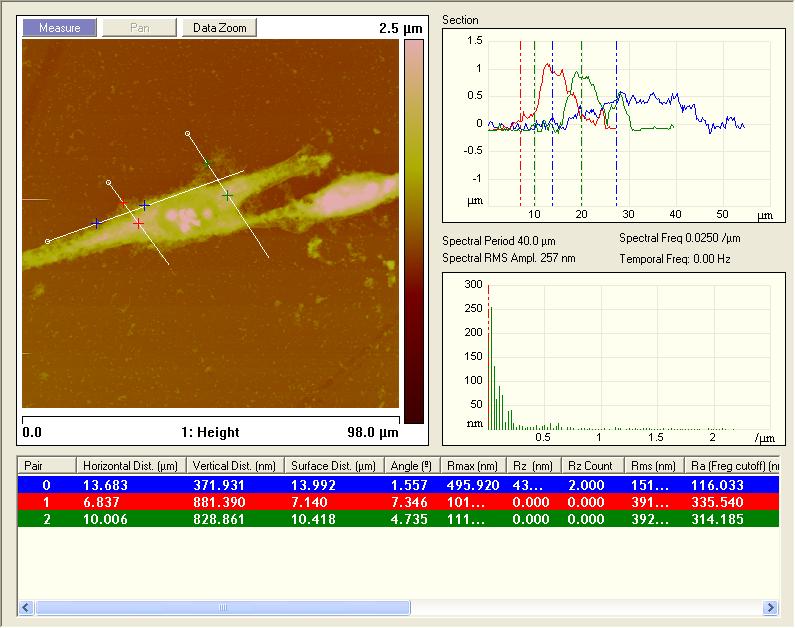Click the Vertical Dist. column header
This screenshot has width=795, height=628.
[235, 466]
